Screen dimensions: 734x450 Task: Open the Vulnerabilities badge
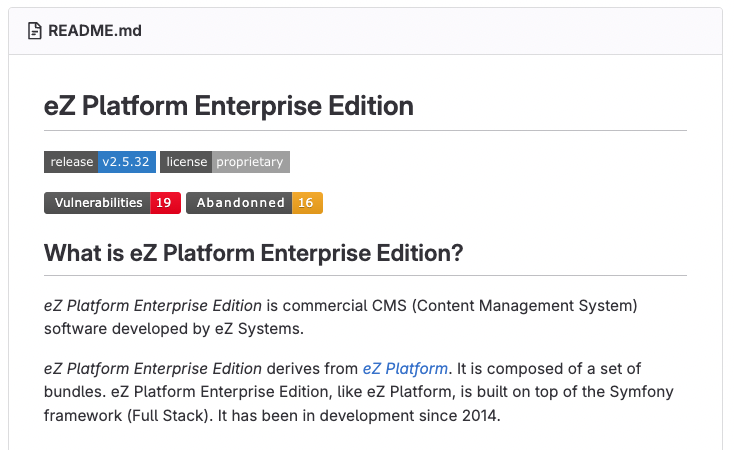pyautogui.click(x=98, y=203)
